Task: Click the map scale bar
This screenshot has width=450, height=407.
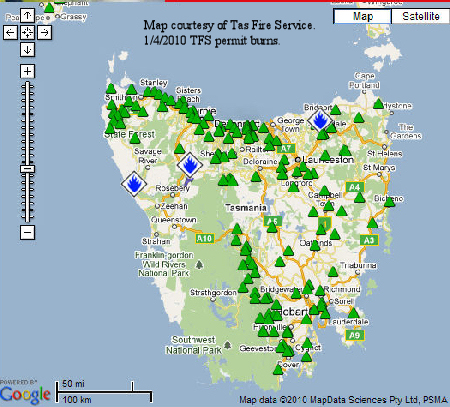Action: pos(104,392)
